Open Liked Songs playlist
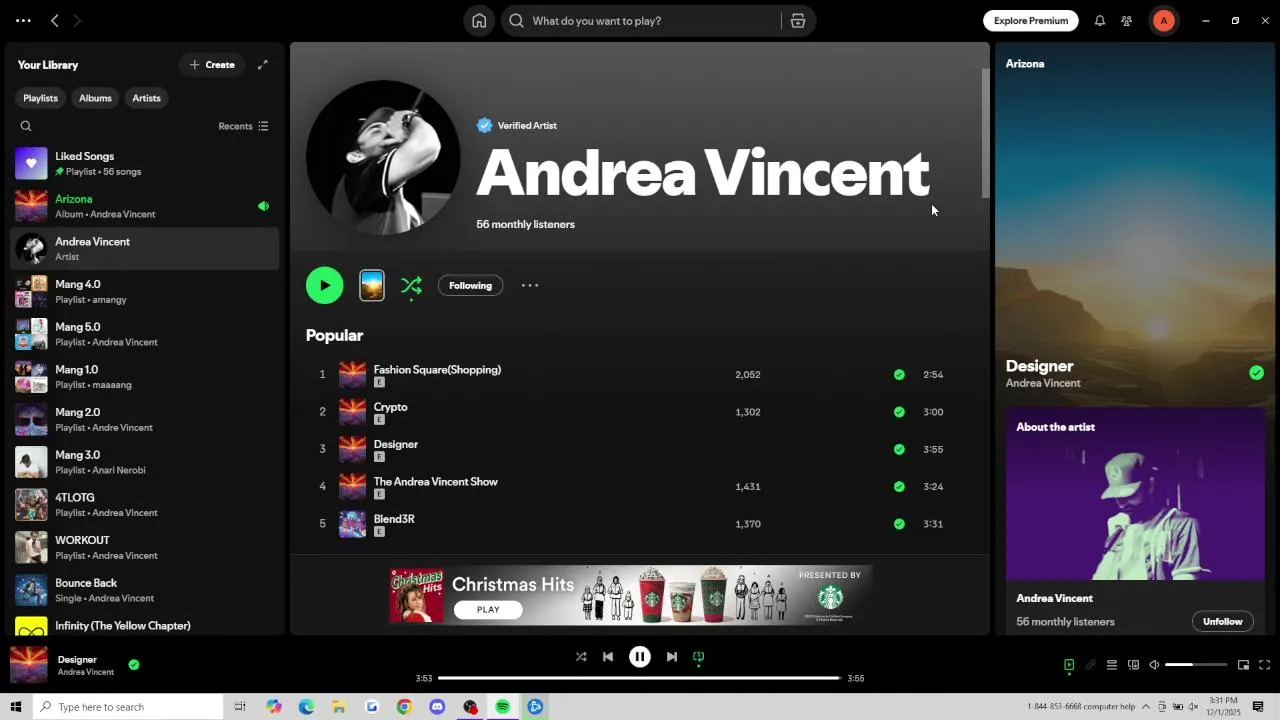 point(145,163)
